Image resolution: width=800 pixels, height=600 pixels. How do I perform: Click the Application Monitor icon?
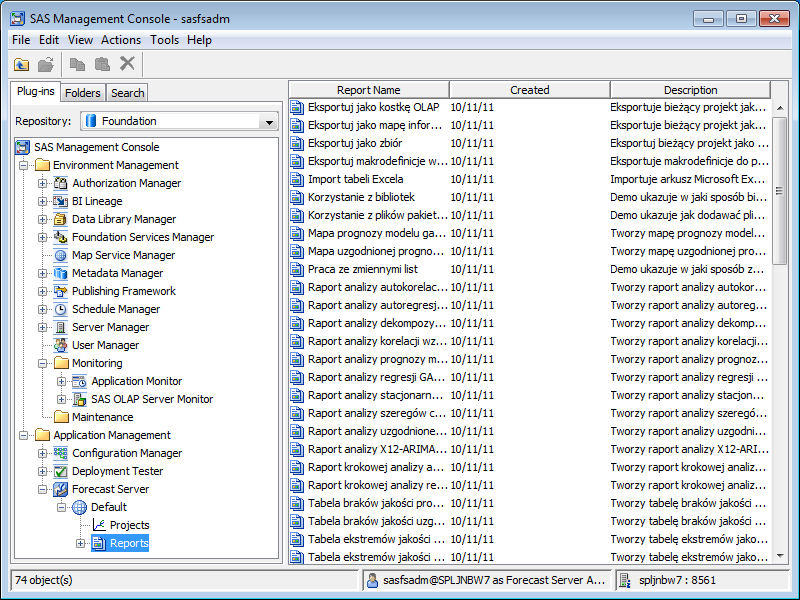[80, 381]
